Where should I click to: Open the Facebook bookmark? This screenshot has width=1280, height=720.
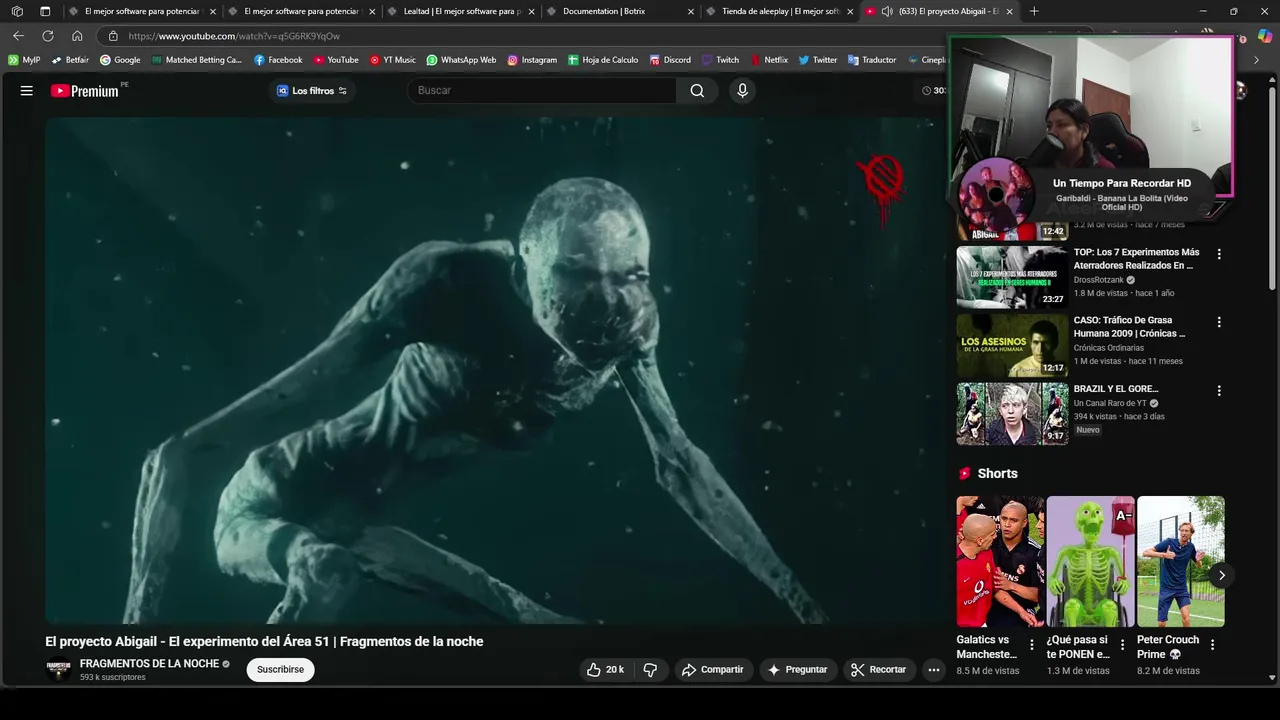[x=278, y=60]
